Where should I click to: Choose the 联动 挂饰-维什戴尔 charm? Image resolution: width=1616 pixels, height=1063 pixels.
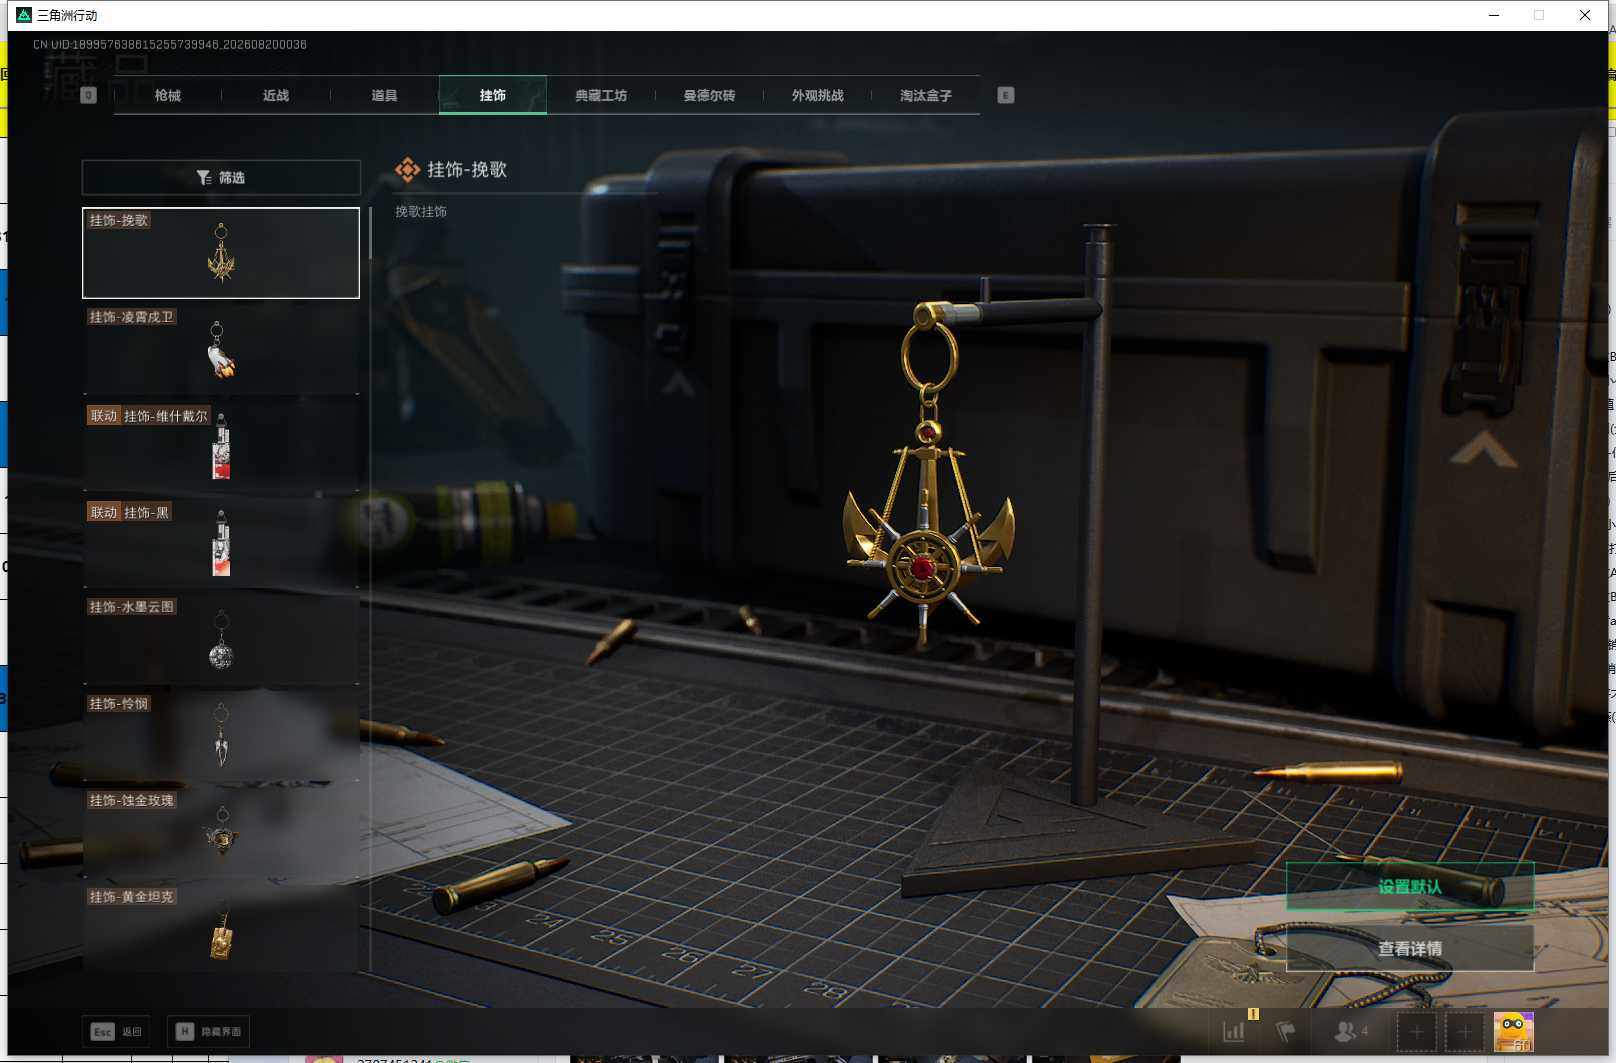(221, 446)
